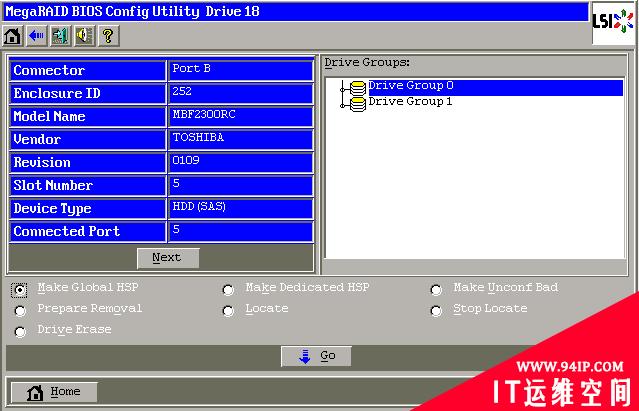Click the Device Type label cell

[x=88, y=209]
